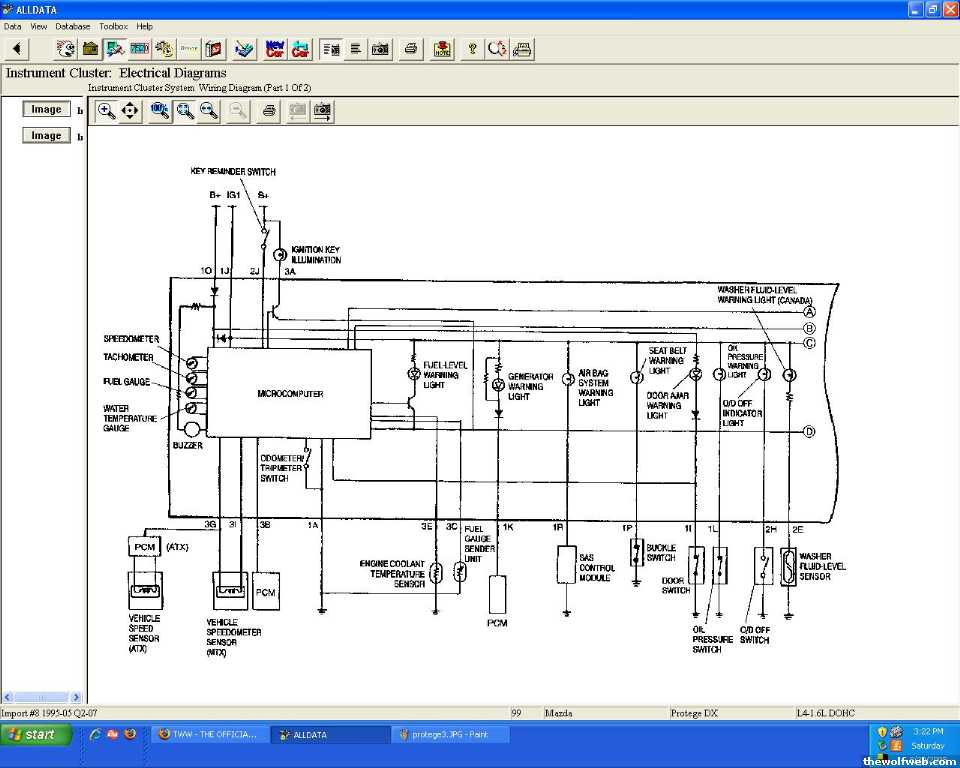Click the second Image button in sidebar
Viewport: 960px width, 768px height.
pyautogui.click(x=46, y=136)
